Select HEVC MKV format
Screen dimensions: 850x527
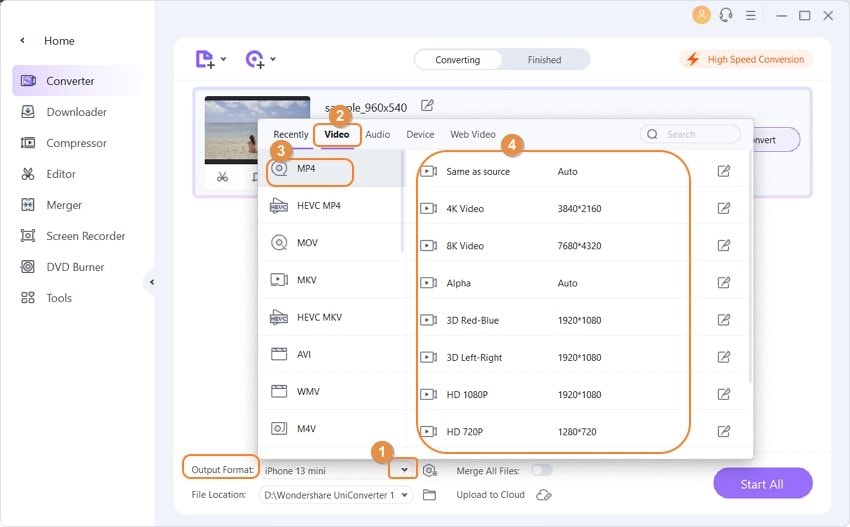331,317
